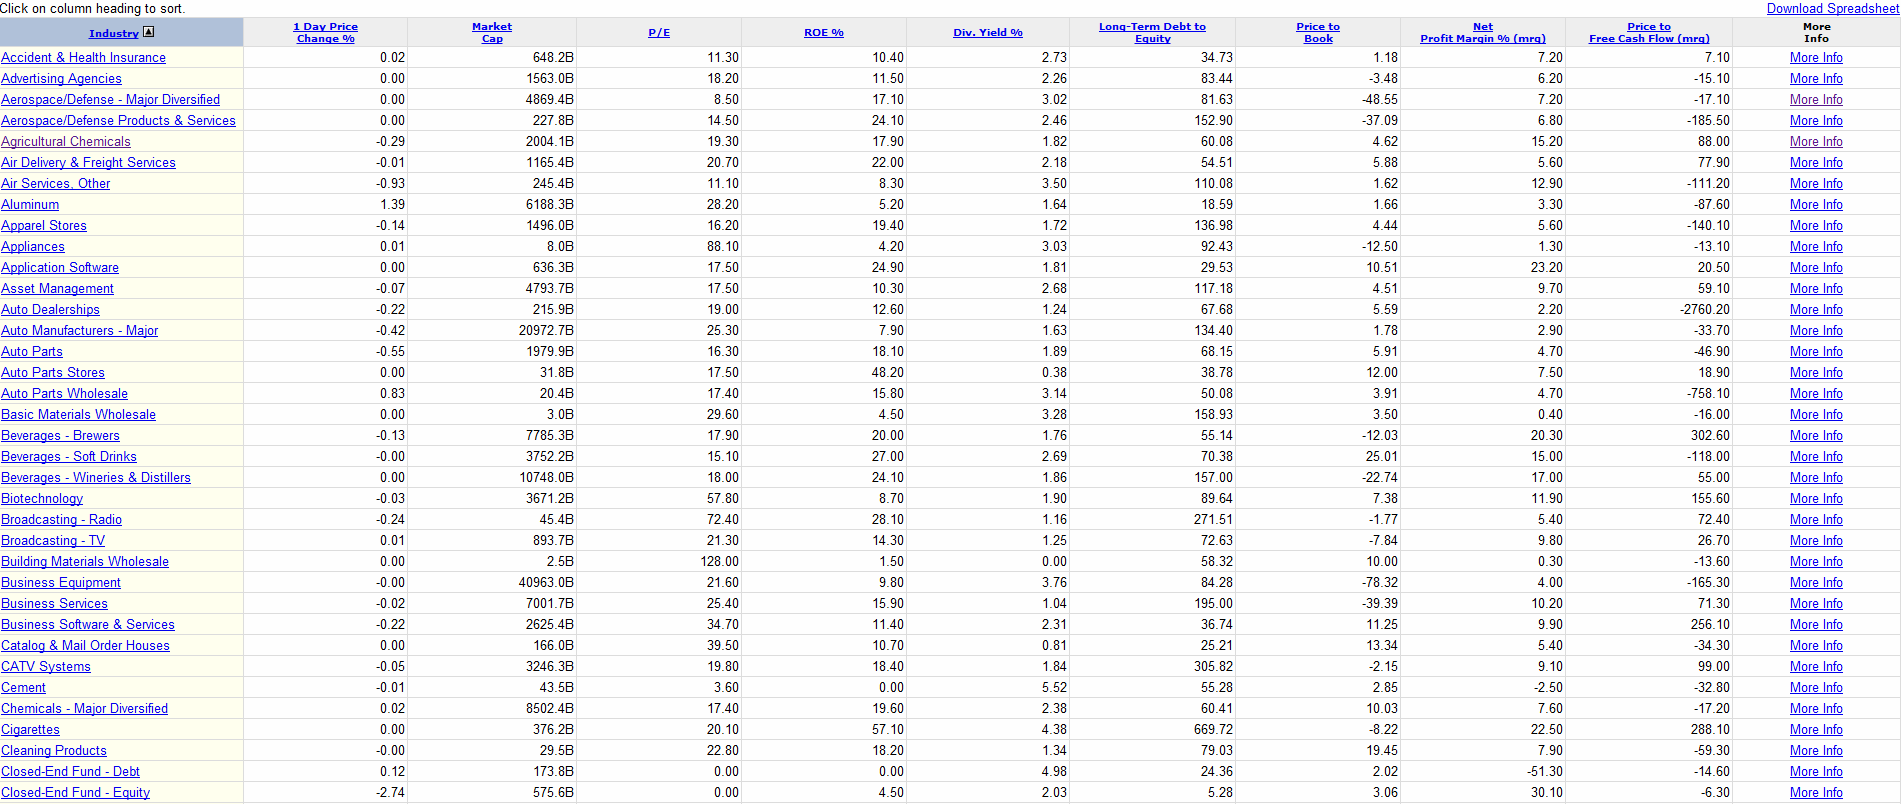
Task: Open Closed-End Fund - Debt link
Action: point(71,772)
